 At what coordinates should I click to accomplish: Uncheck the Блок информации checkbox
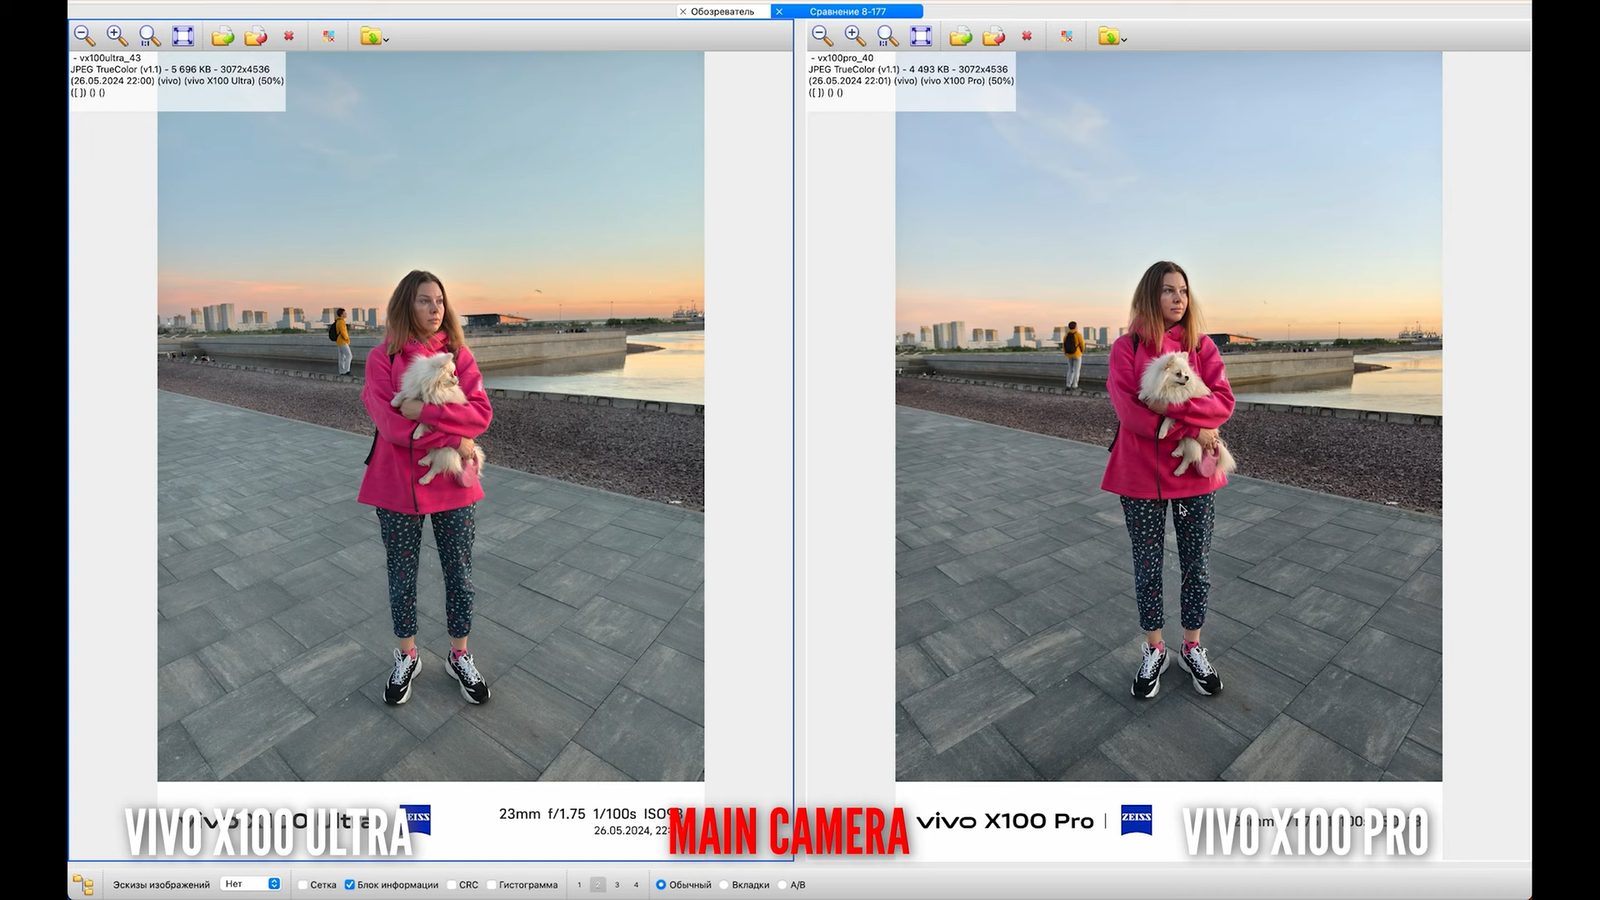350,885
